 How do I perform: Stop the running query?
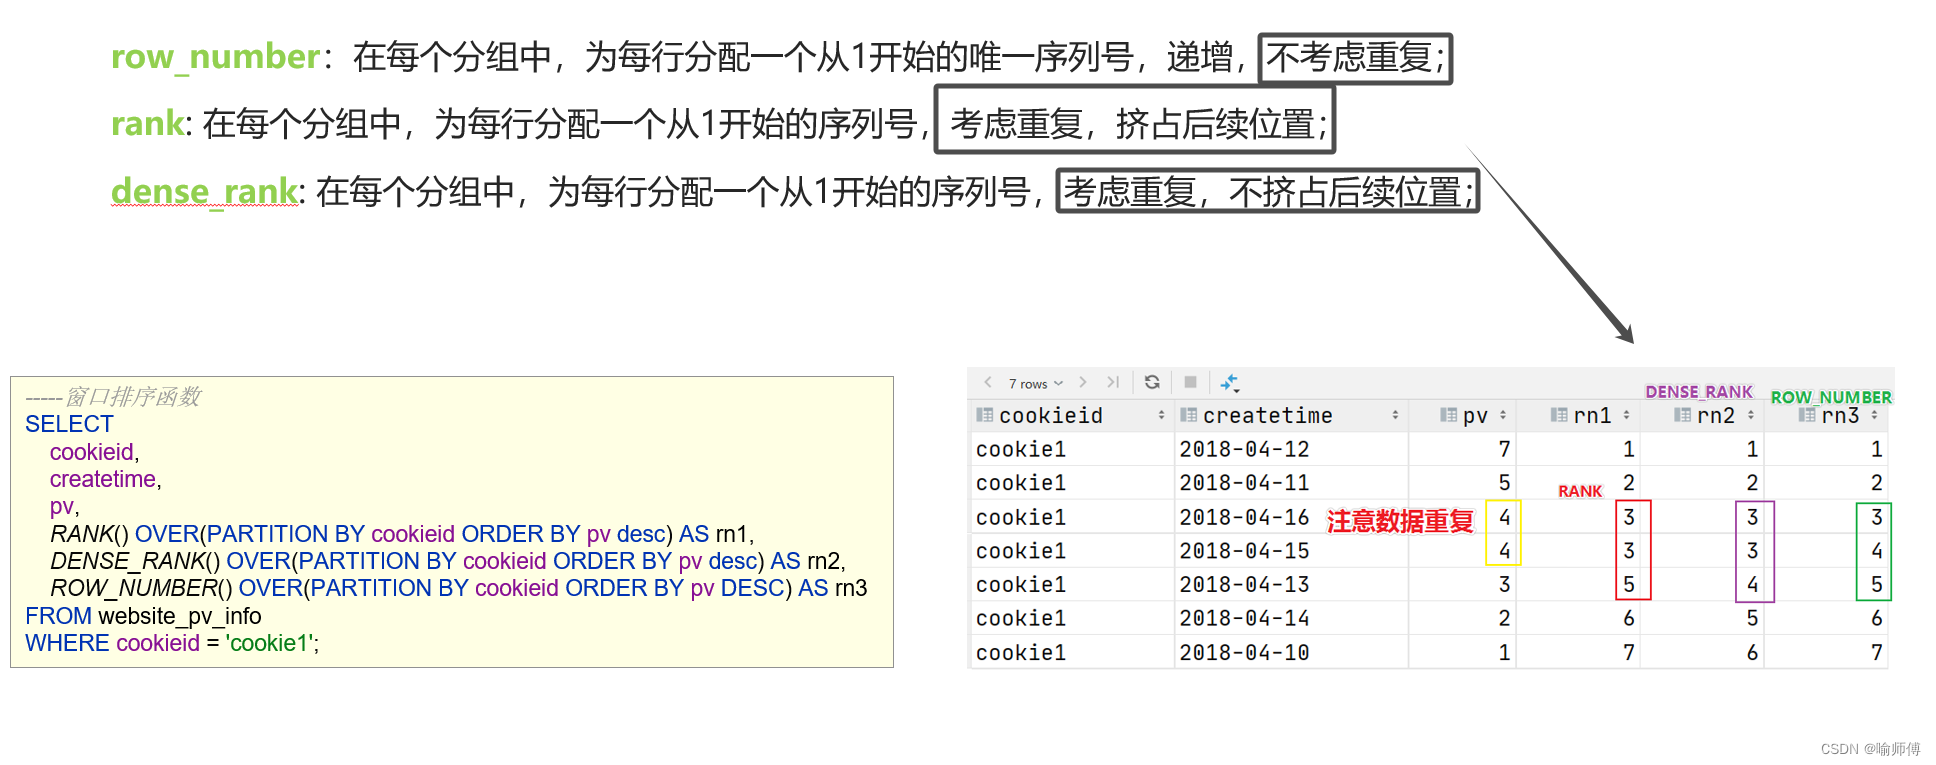1190,382
